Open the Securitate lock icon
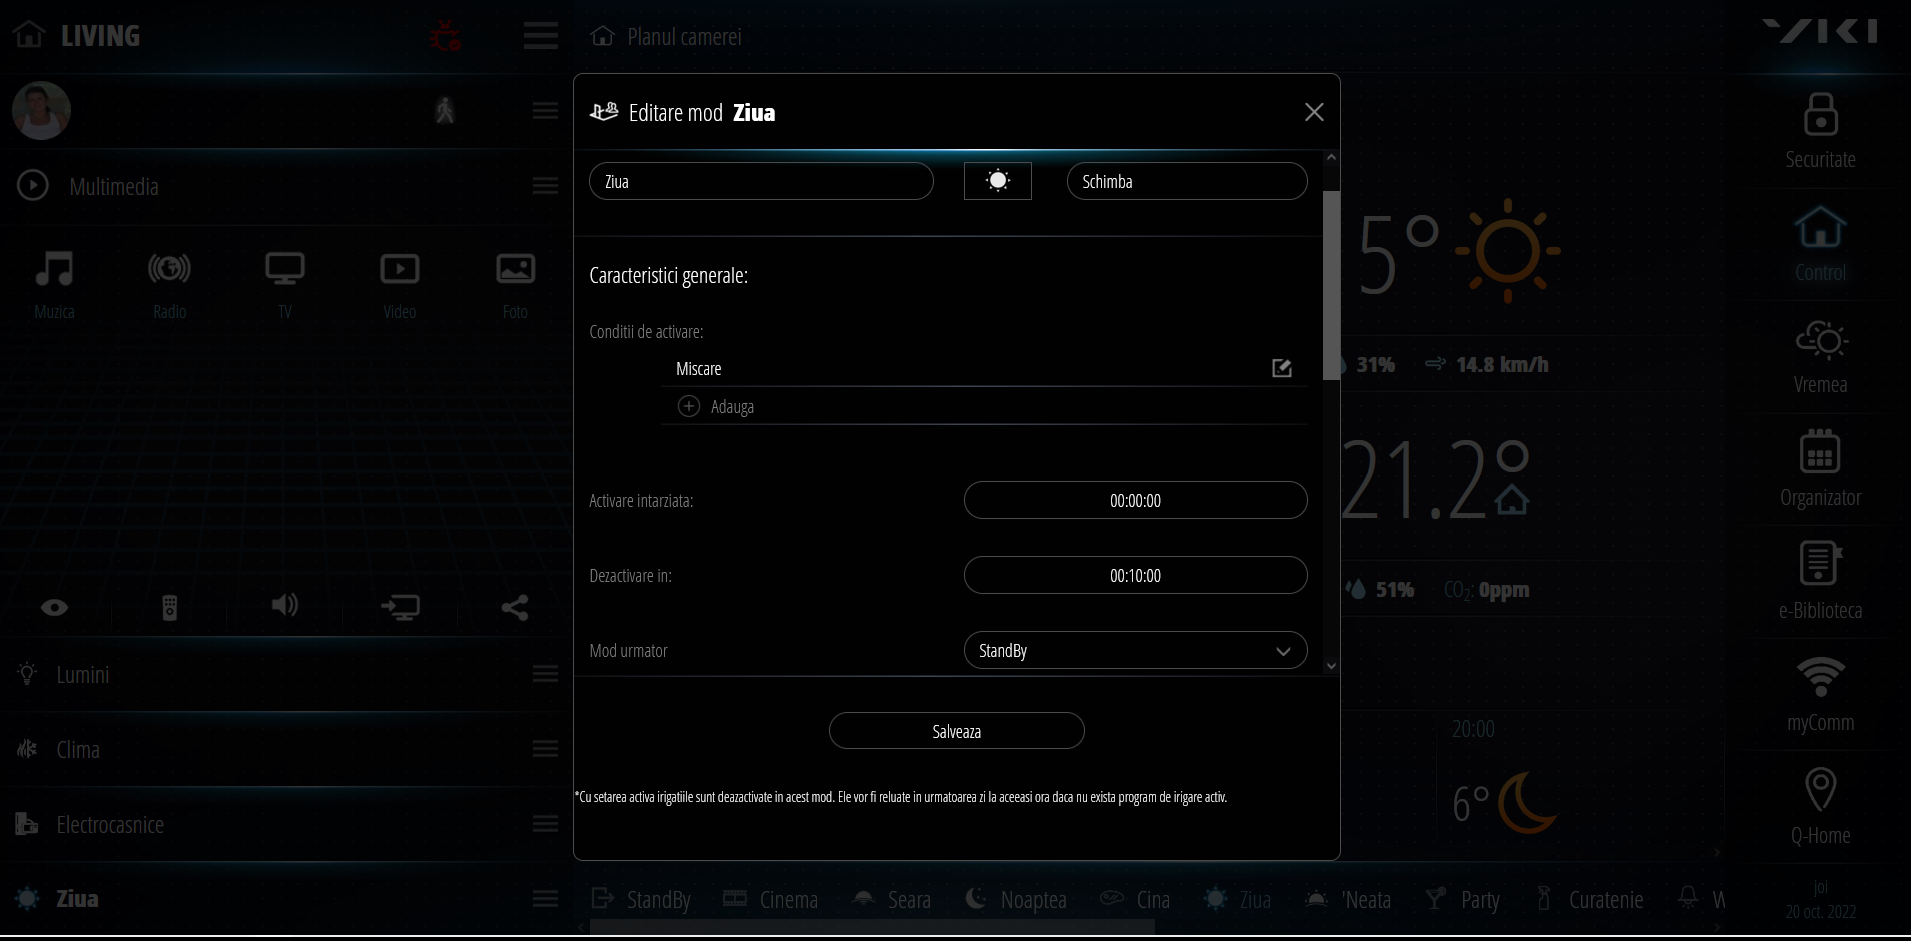Screen dimensions: 1911x941 coord(1820,115)
